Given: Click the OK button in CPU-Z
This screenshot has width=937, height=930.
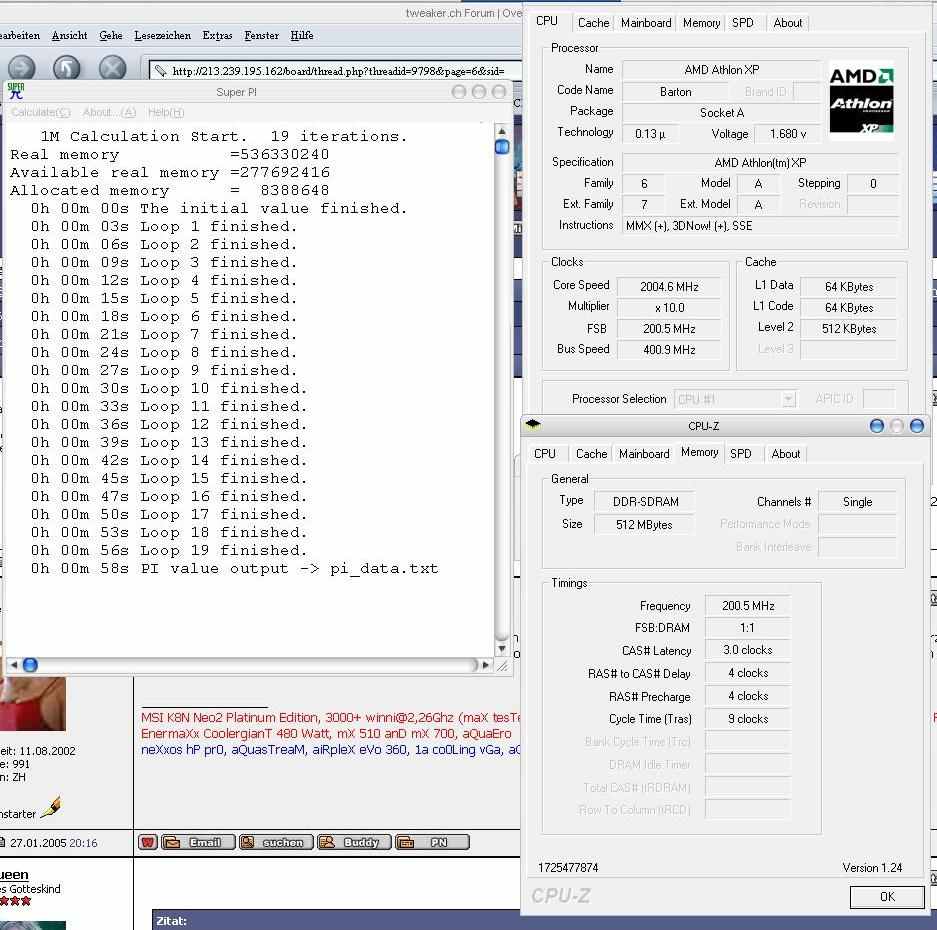Looking at the screenshot, I should coord(886,897).
